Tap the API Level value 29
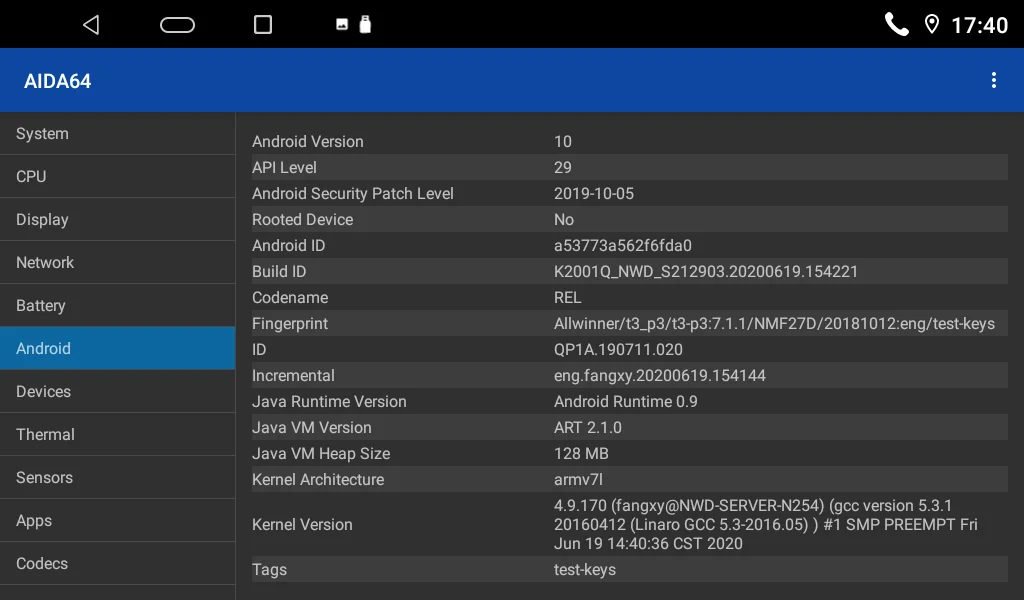1024x600 pixels. pos(562,168)
